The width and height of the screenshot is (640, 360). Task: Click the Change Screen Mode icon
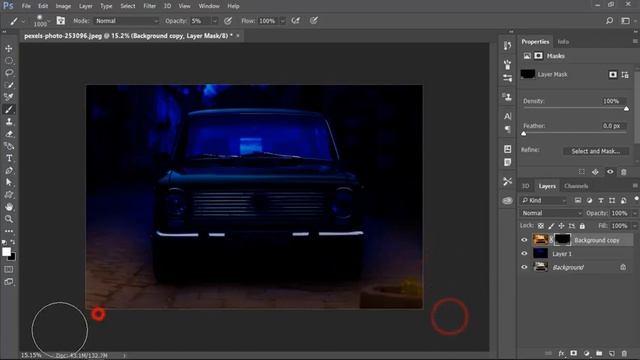tap(9, 282)
